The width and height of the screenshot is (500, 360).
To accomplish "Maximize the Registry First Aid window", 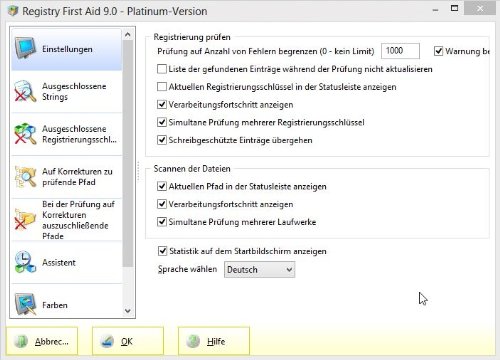I will pyautogui.click(x=454, y=8).
